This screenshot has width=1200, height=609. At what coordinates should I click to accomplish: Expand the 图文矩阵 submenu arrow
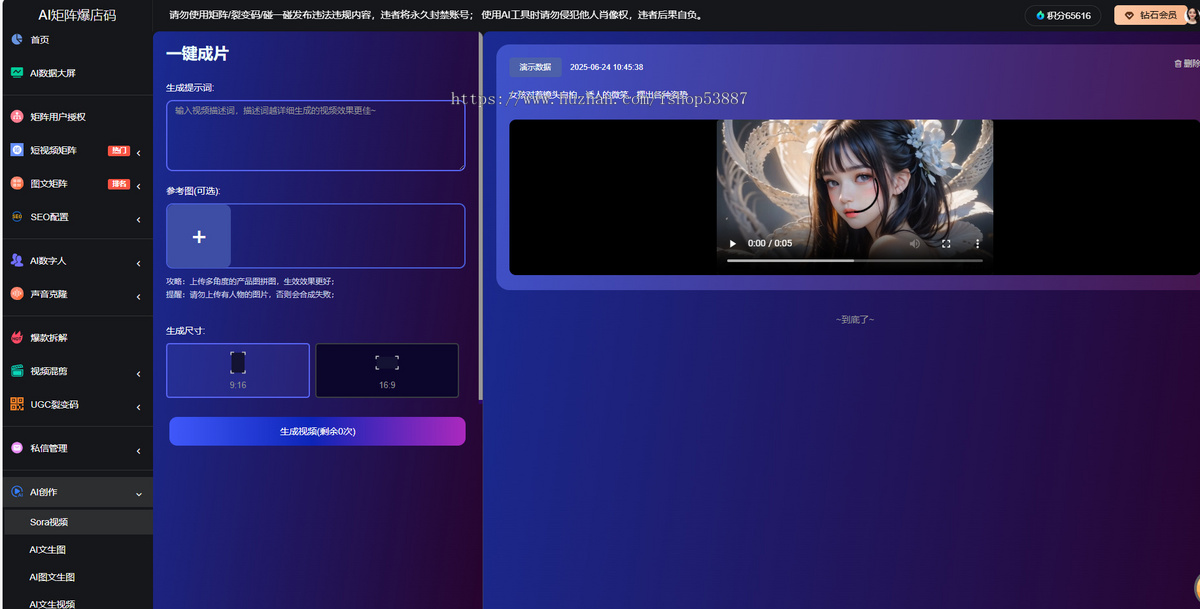[138, 185]
